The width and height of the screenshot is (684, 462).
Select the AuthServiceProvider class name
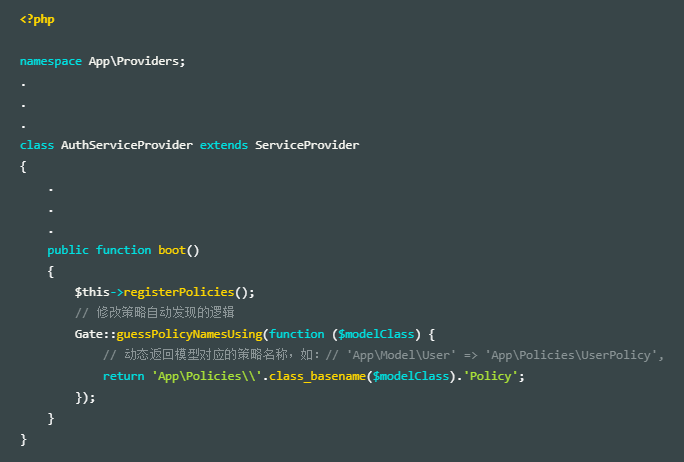tap(127, 145)
